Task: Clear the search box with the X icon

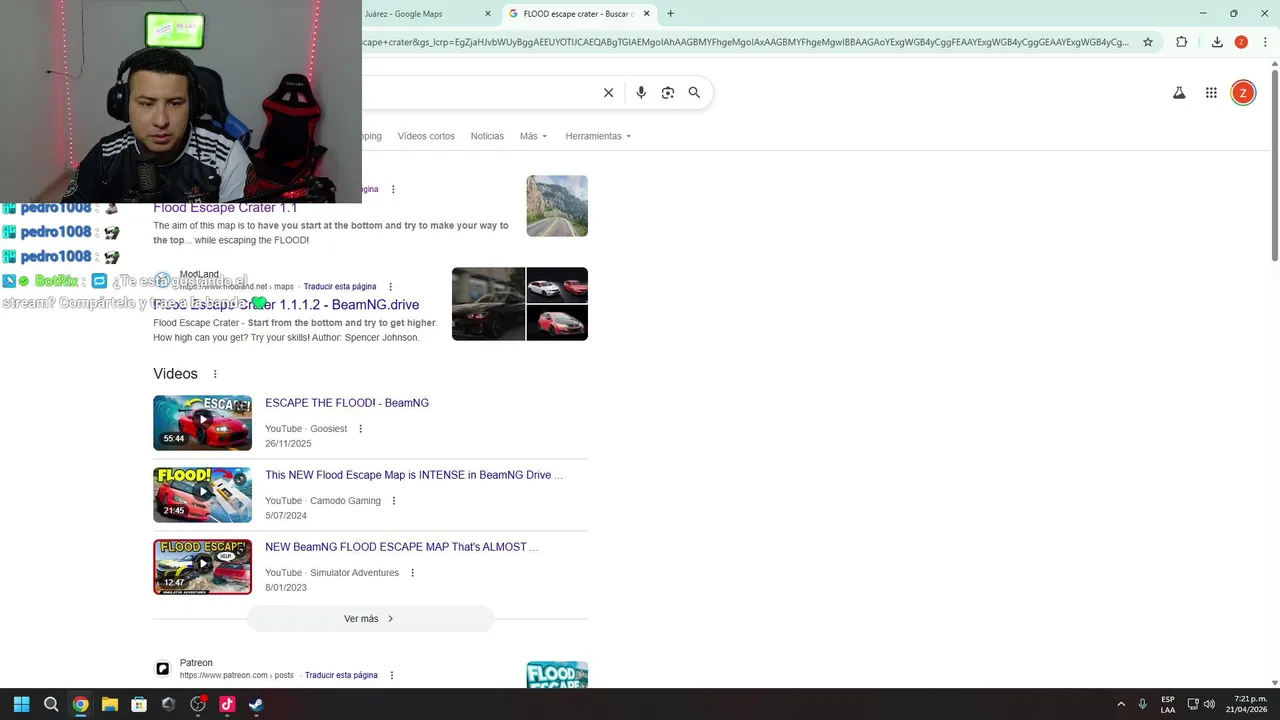Action: (608, 92)
